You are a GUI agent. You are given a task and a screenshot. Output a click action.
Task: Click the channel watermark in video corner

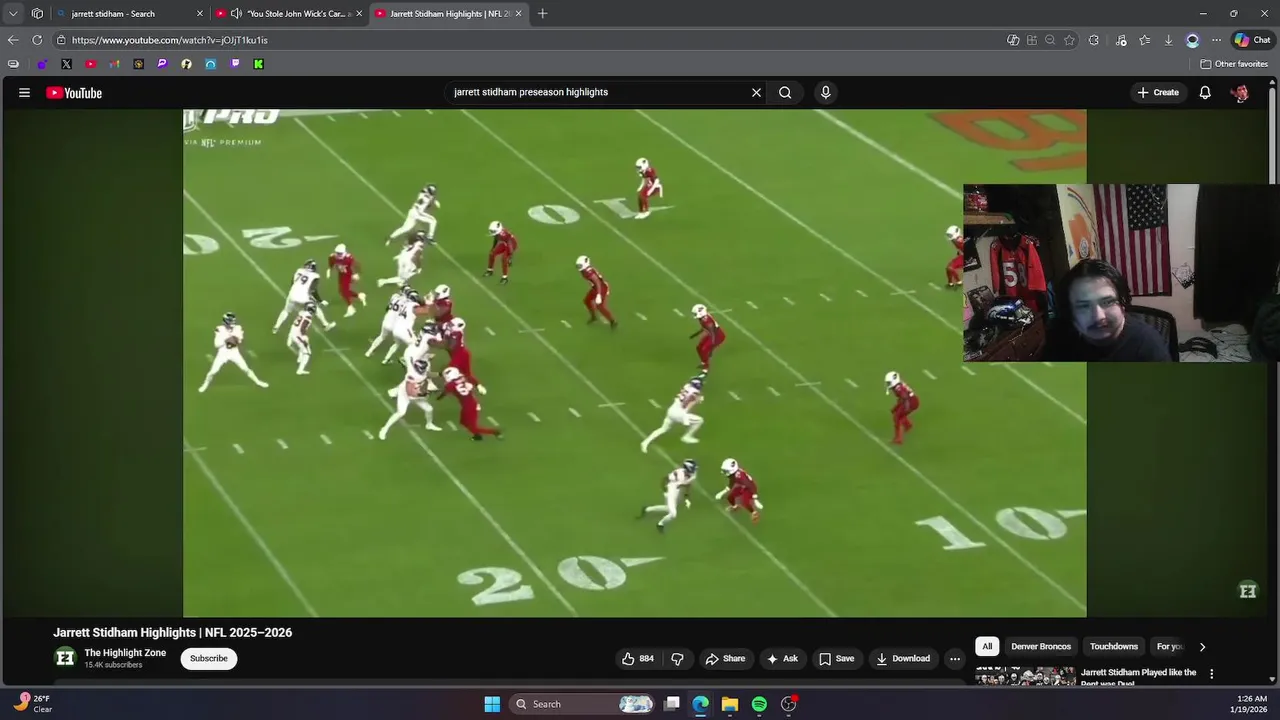click(x=1248, y=590)
